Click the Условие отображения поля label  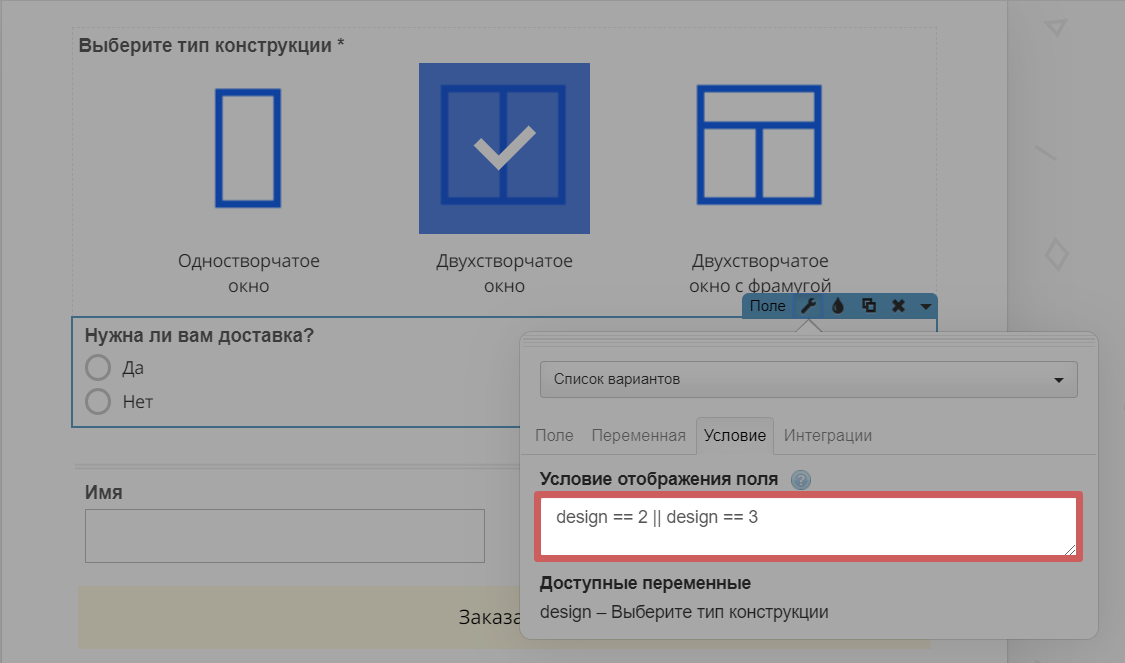(x=659, y=479)
